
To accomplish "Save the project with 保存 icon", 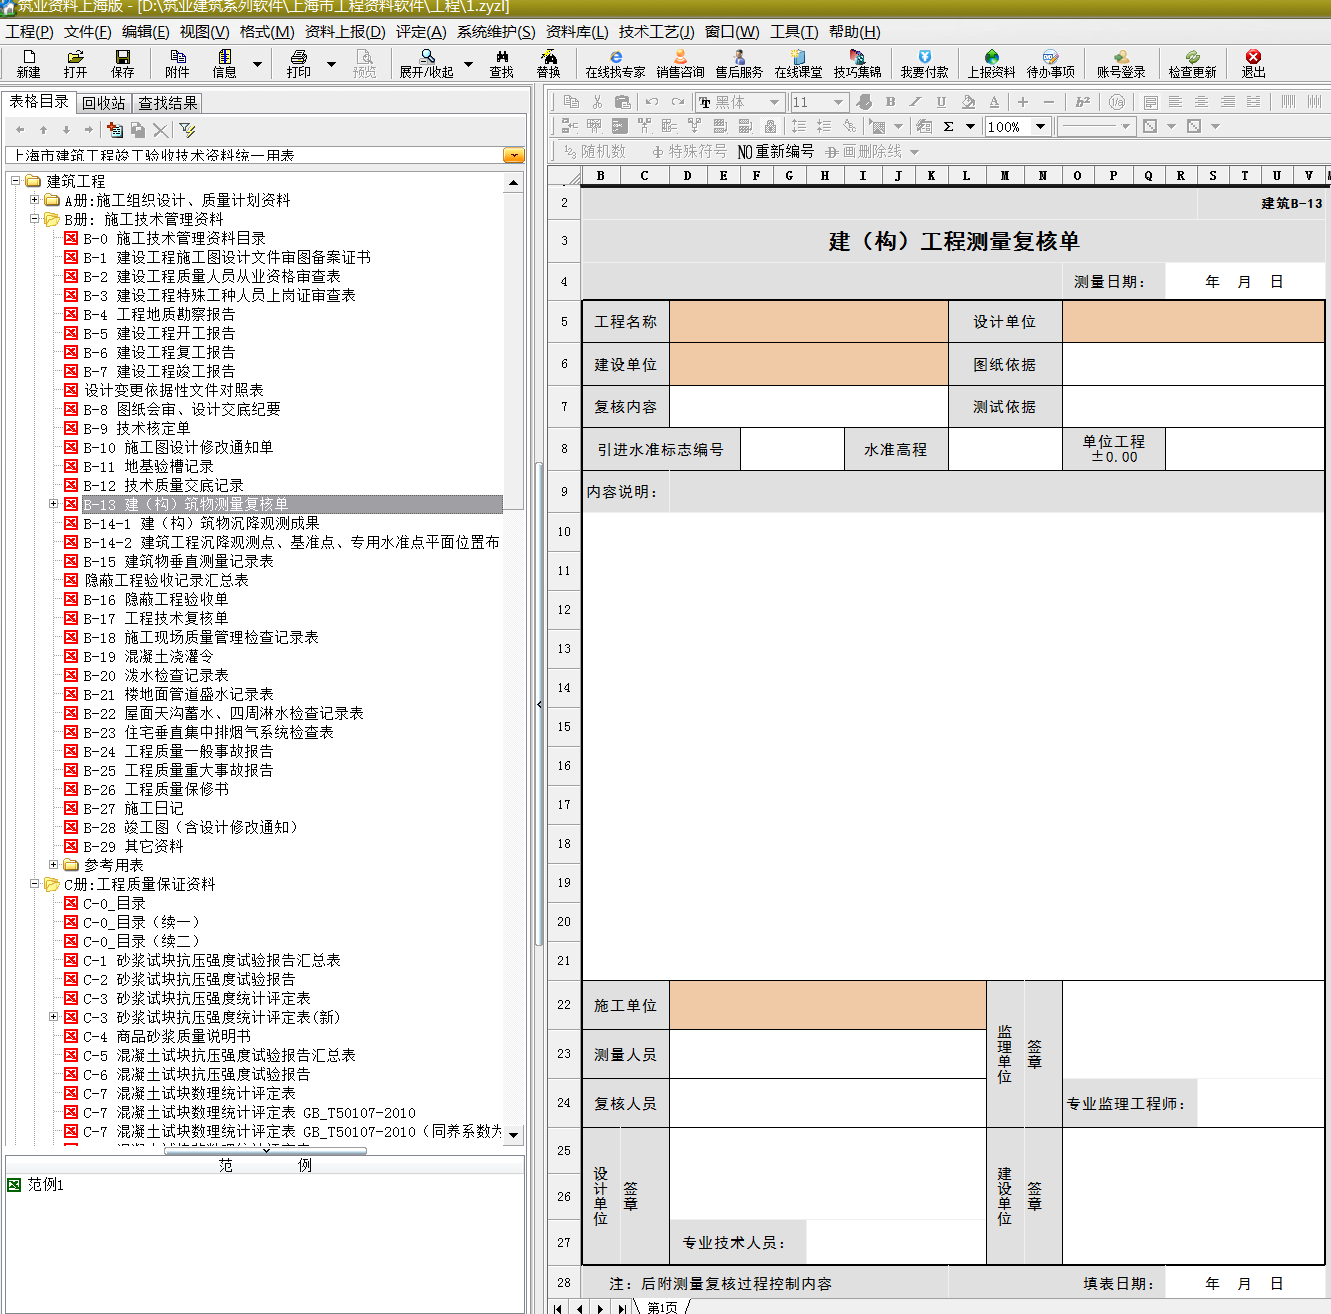I will pos(123,64).
